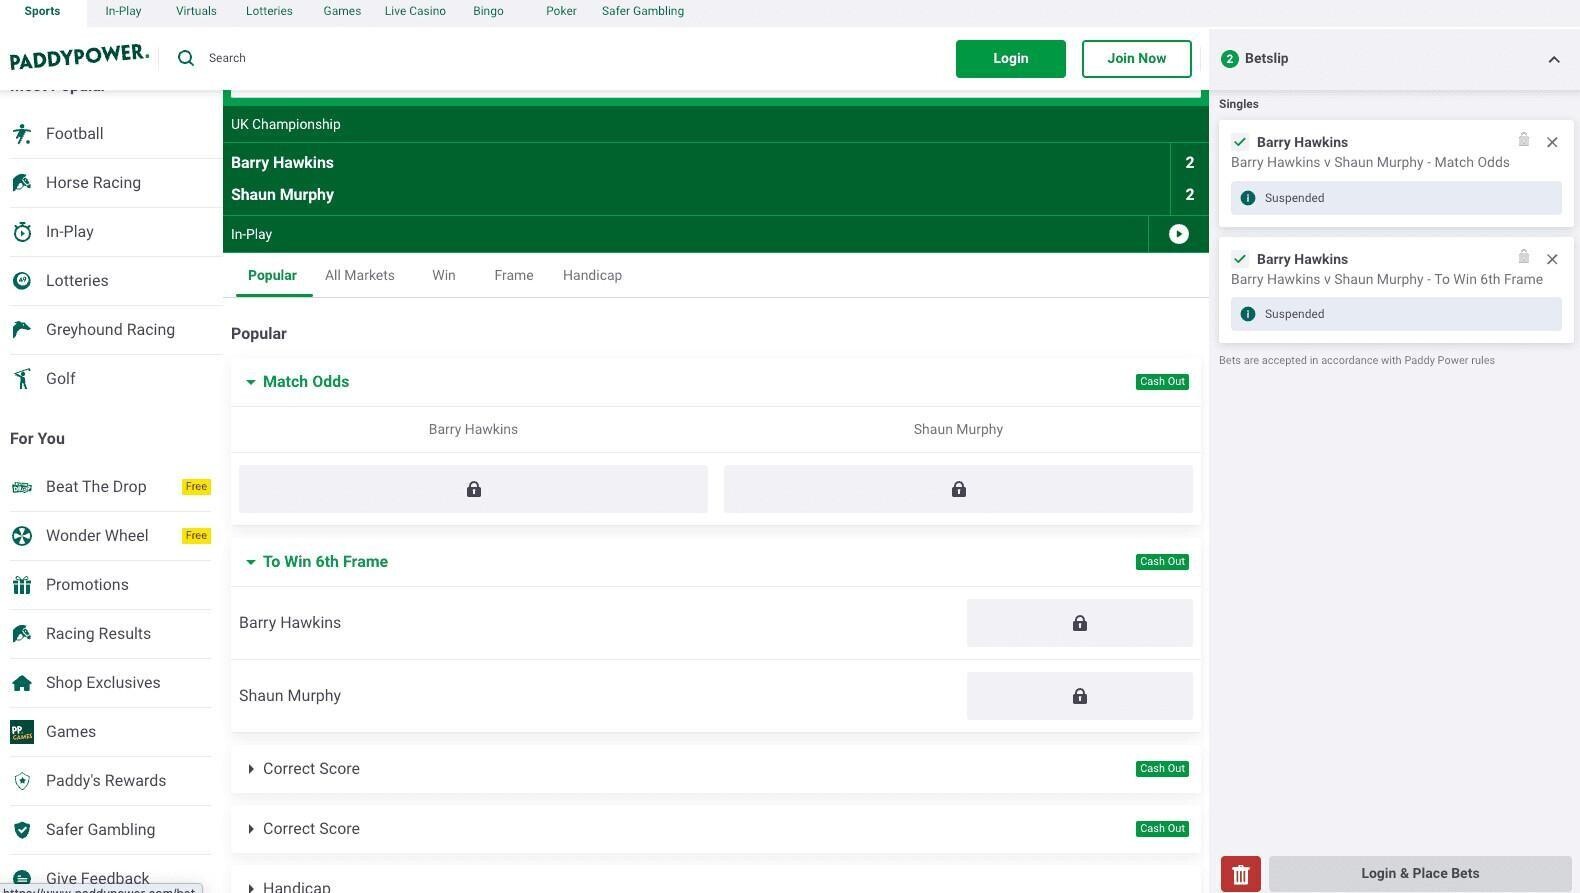Open In-Play in top navigation
The image size is (1580, 893).
coord(123,11)
